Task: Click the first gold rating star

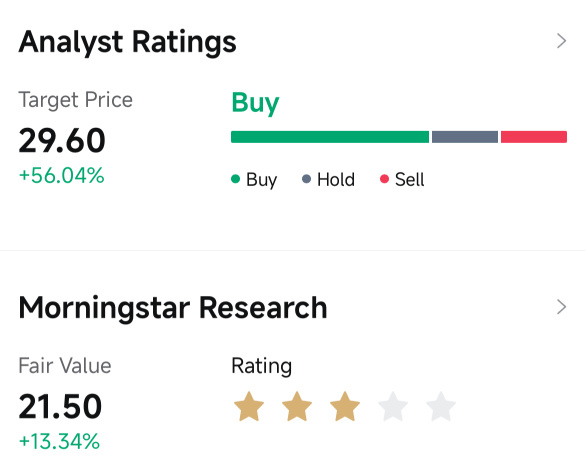Action: [x=249, y=406]
